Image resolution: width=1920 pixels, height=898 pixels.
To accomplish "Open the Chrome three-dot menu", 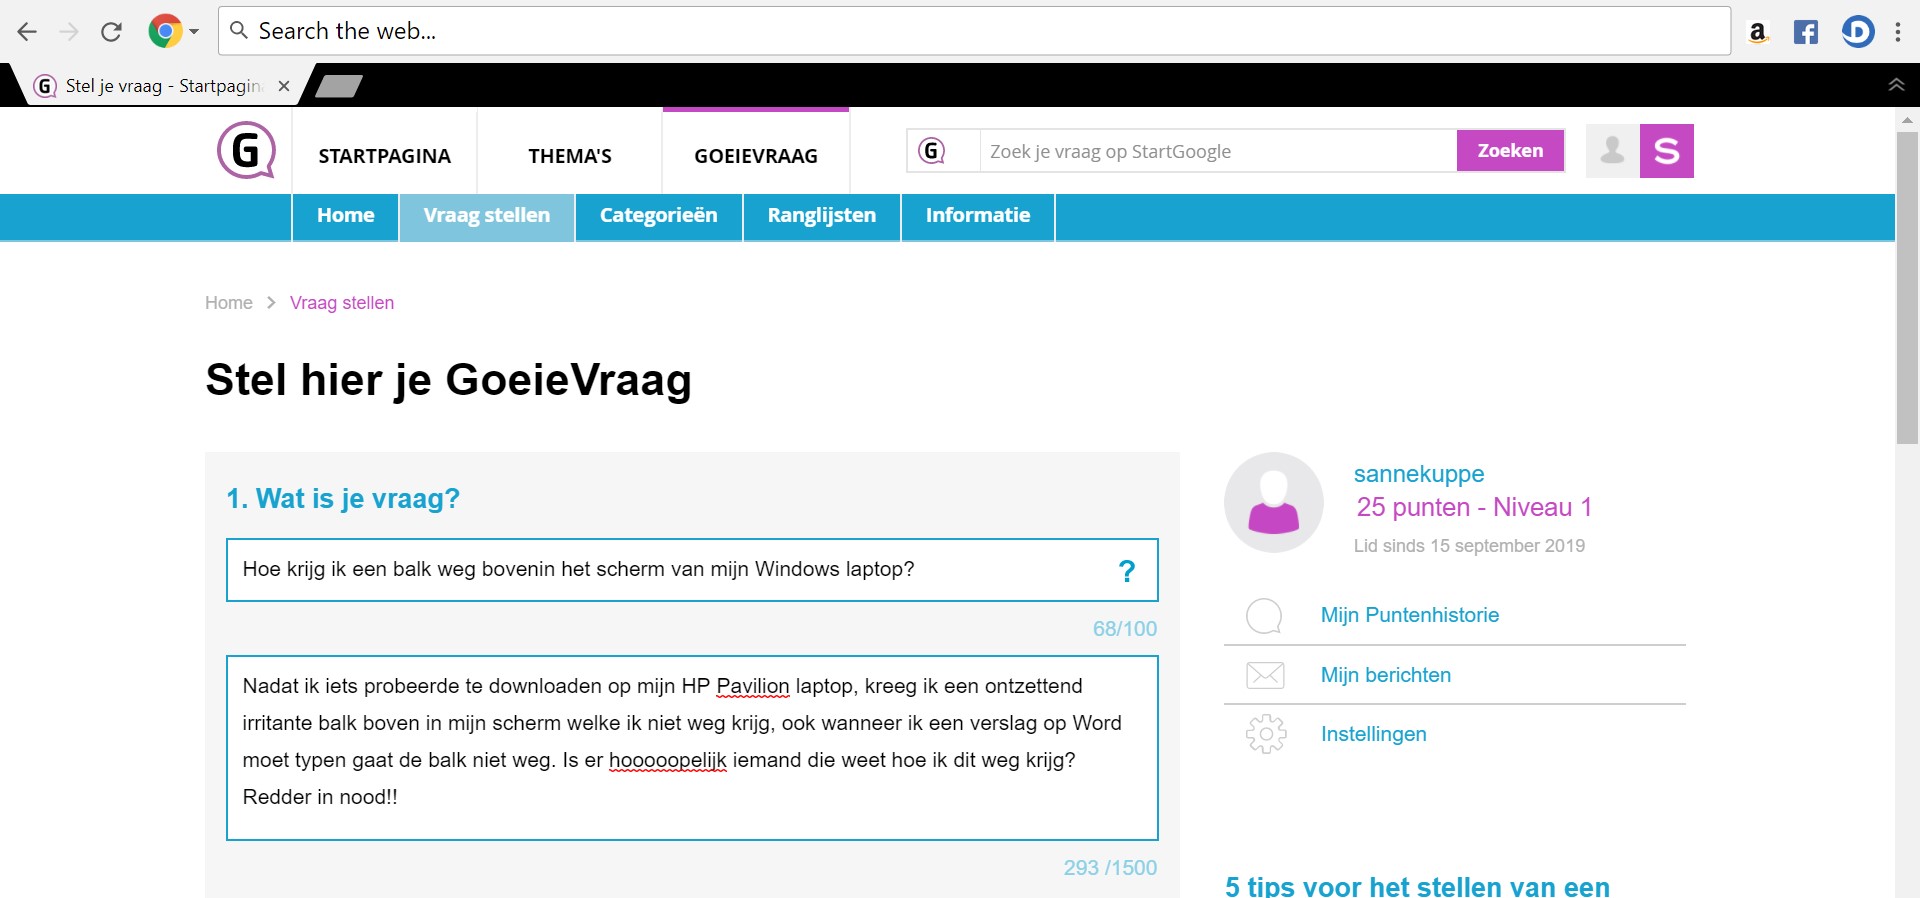I will click(x=1897, y=32).
